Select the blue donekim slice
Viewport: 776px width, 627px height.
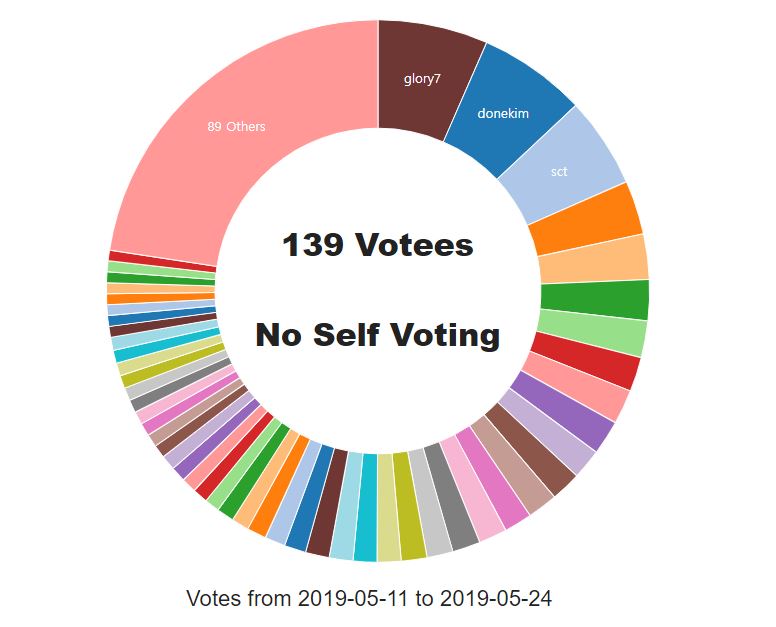pyautogui.click(x=503, y=113)
